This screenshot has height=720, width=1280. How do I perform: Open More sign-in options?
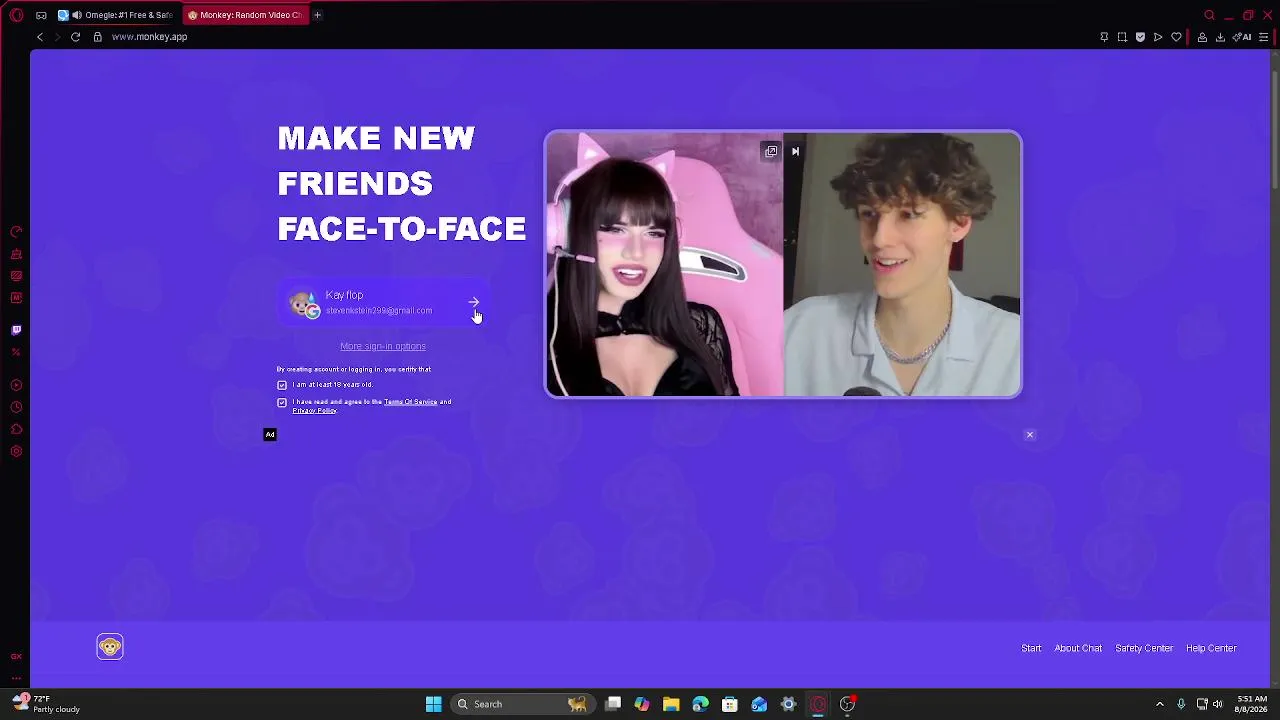coord(383,346)
